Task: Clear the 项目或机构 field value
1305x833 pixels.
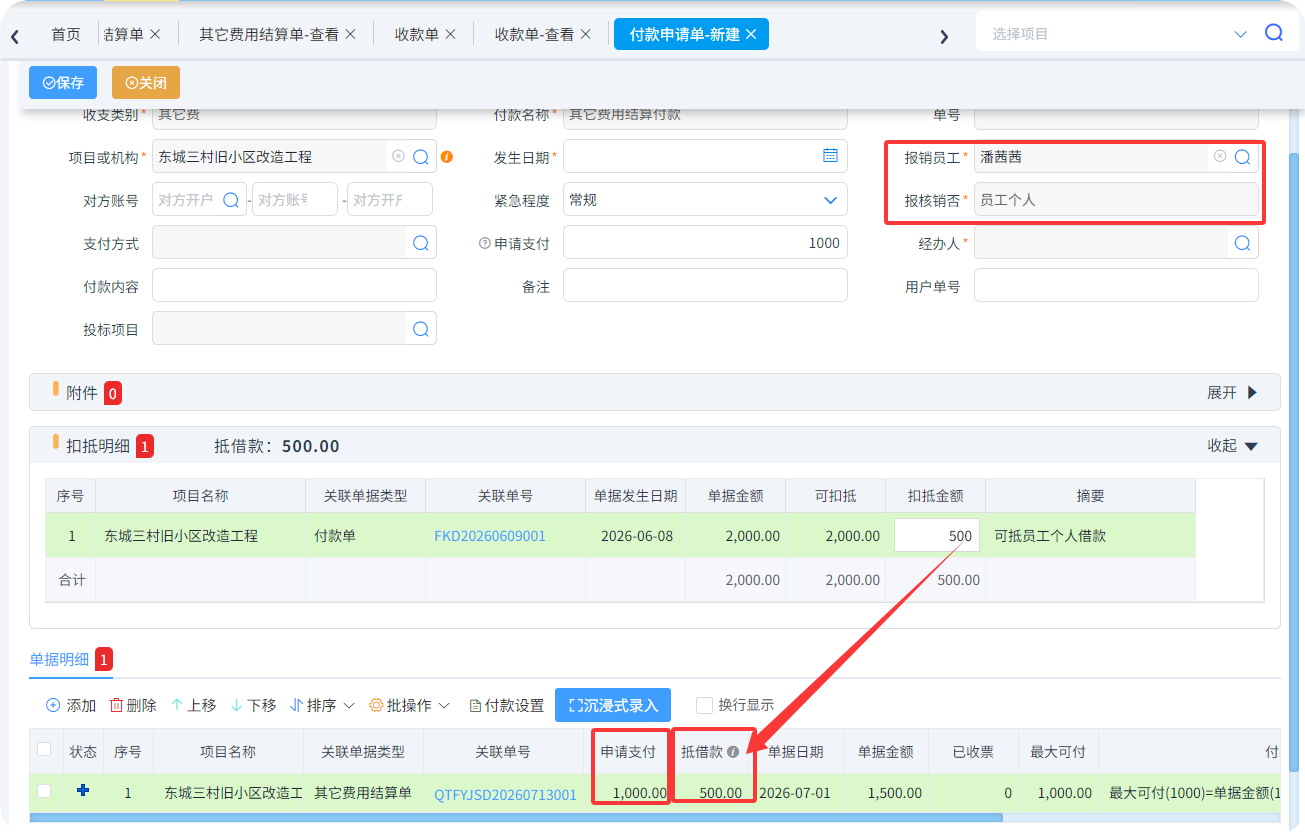Action: [398, 157]
